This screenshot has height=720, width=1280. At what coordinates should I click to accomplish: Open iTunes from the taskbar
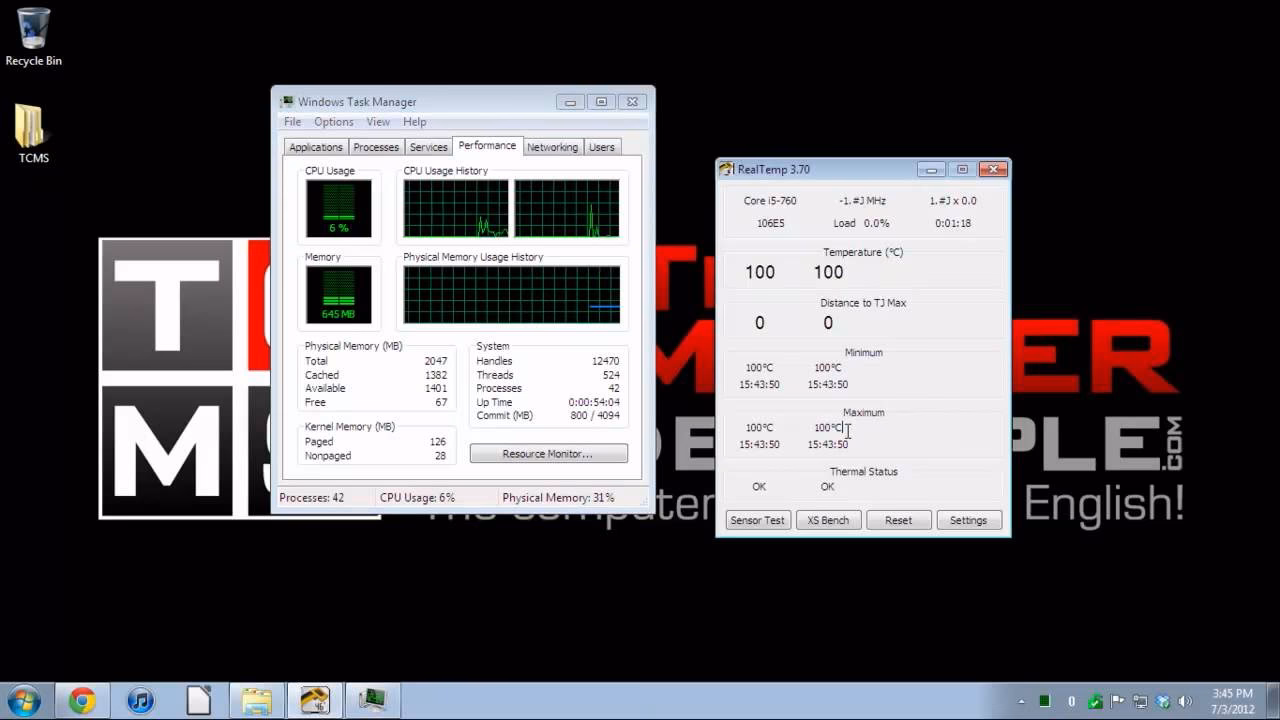(x=140, y=700)
